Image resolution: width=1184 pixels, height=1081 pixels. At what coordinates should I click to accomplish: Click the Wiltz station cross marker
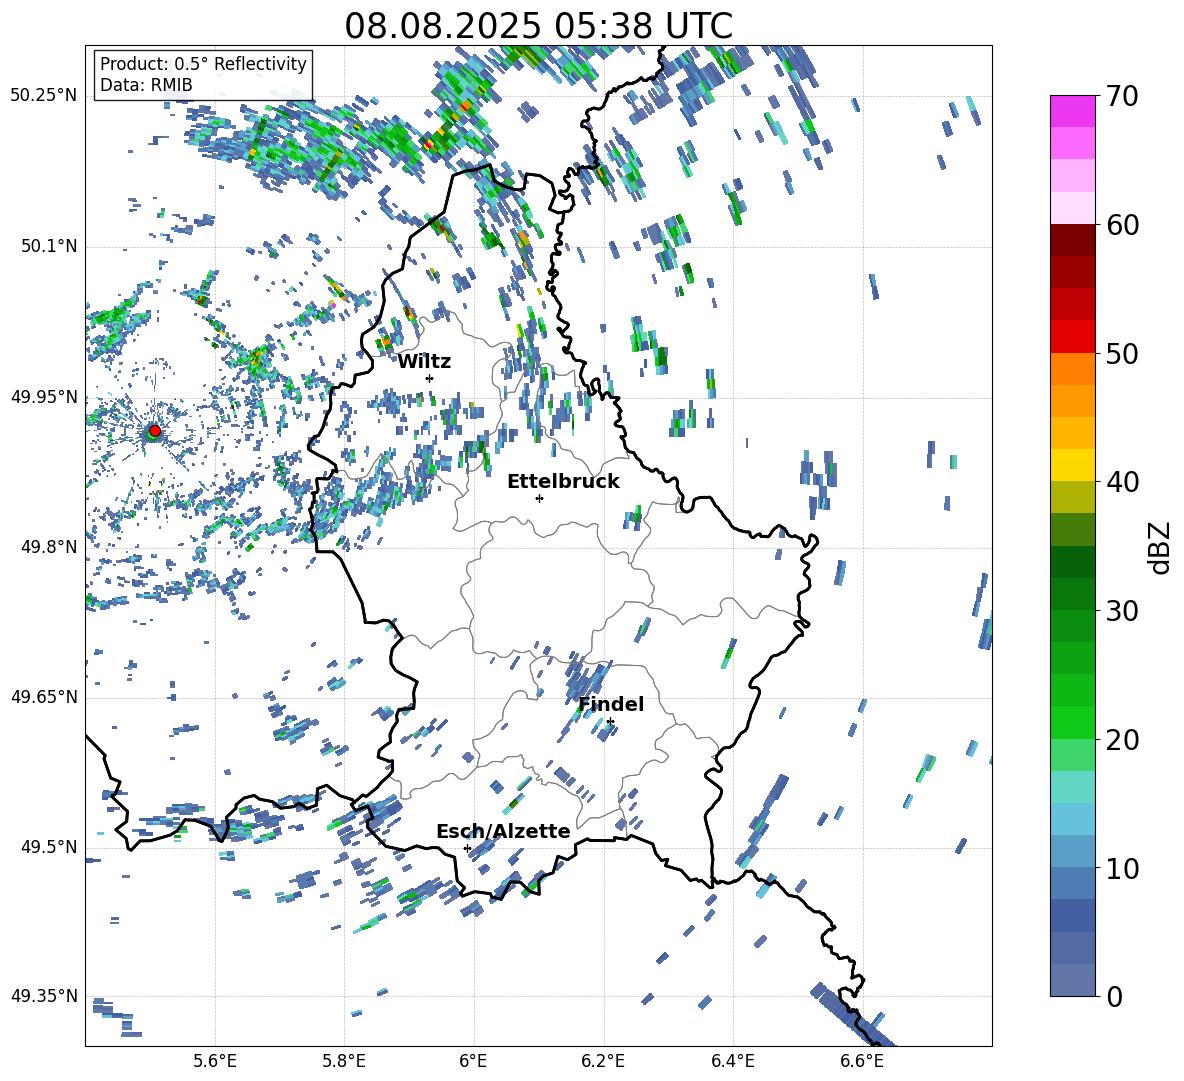430,378
